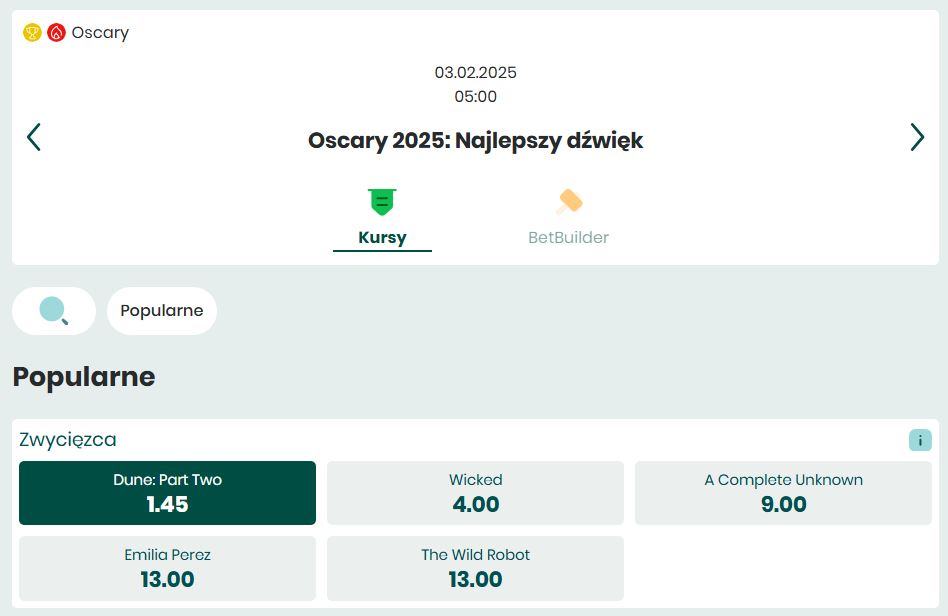
Task: Open the Oscary category link
Action: (100, 32)
